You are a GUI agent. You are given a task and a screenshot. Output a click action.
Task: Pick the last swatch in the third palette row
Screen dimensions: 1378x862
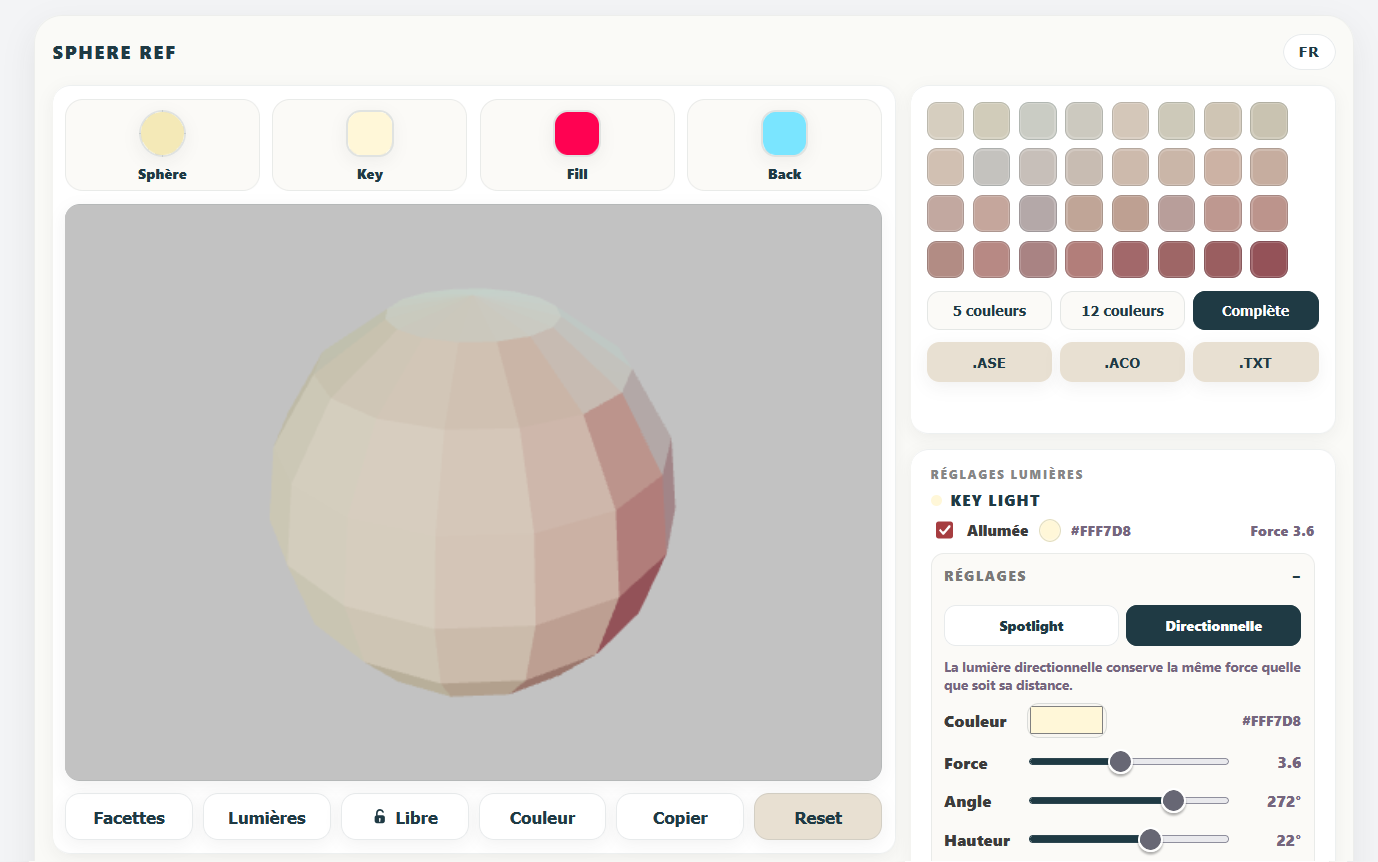(1269, 213)
